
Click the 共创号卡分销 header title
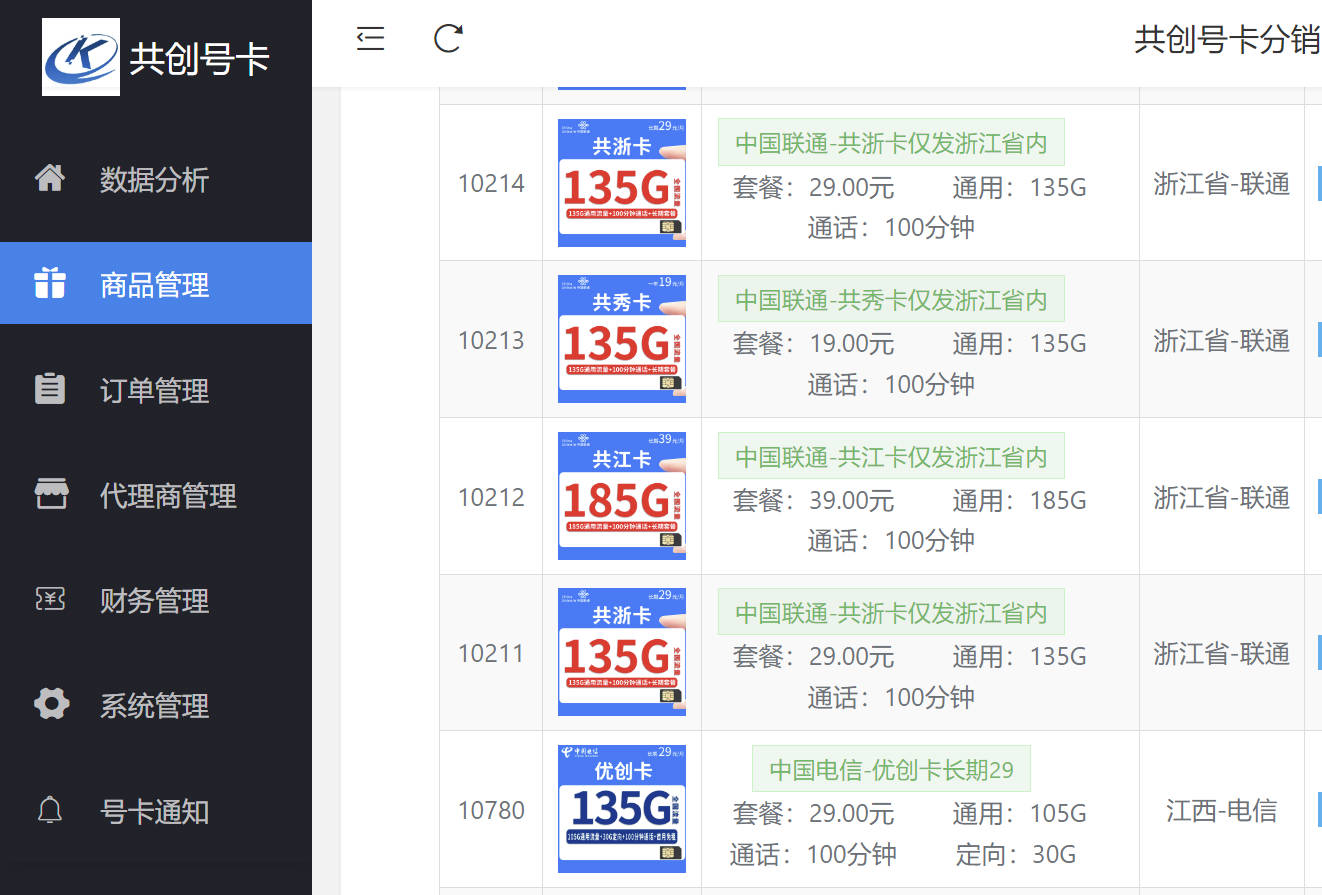coord(1227,39)
